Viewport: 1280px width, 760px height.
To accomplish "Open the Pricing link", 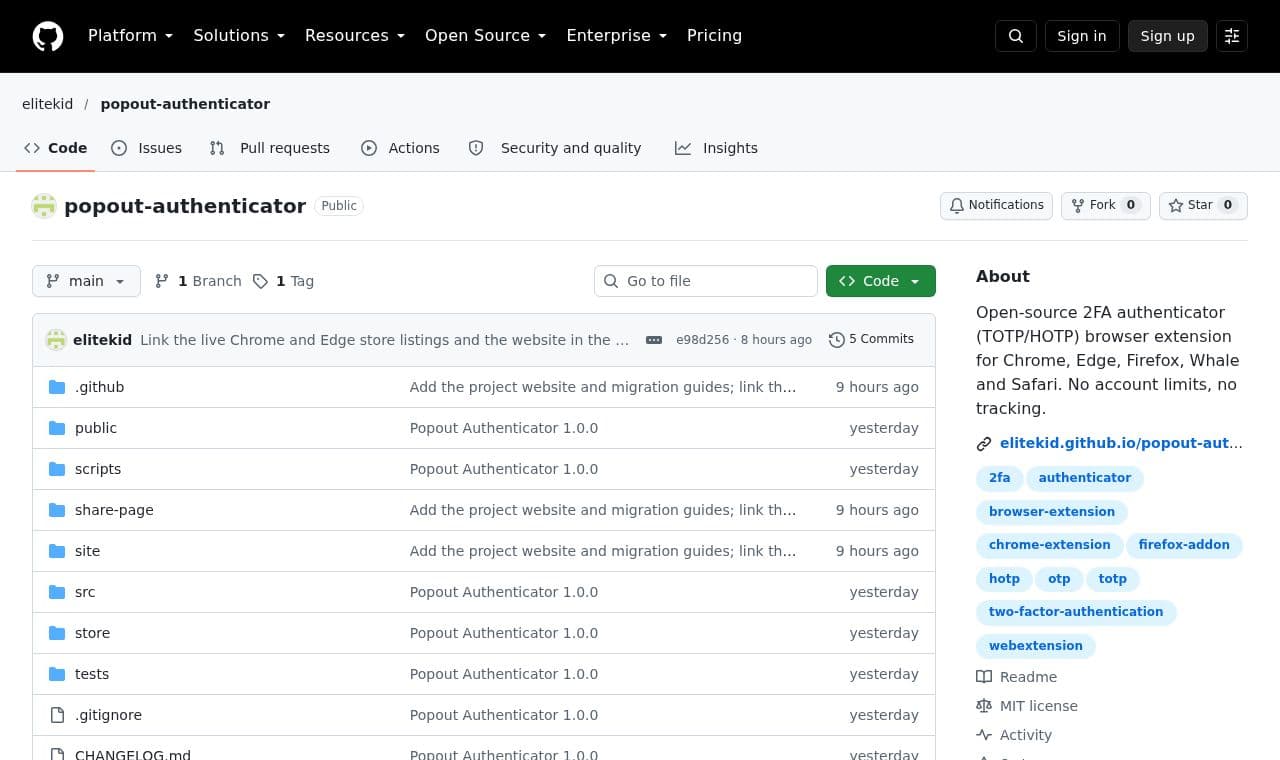I will point(714,36).
